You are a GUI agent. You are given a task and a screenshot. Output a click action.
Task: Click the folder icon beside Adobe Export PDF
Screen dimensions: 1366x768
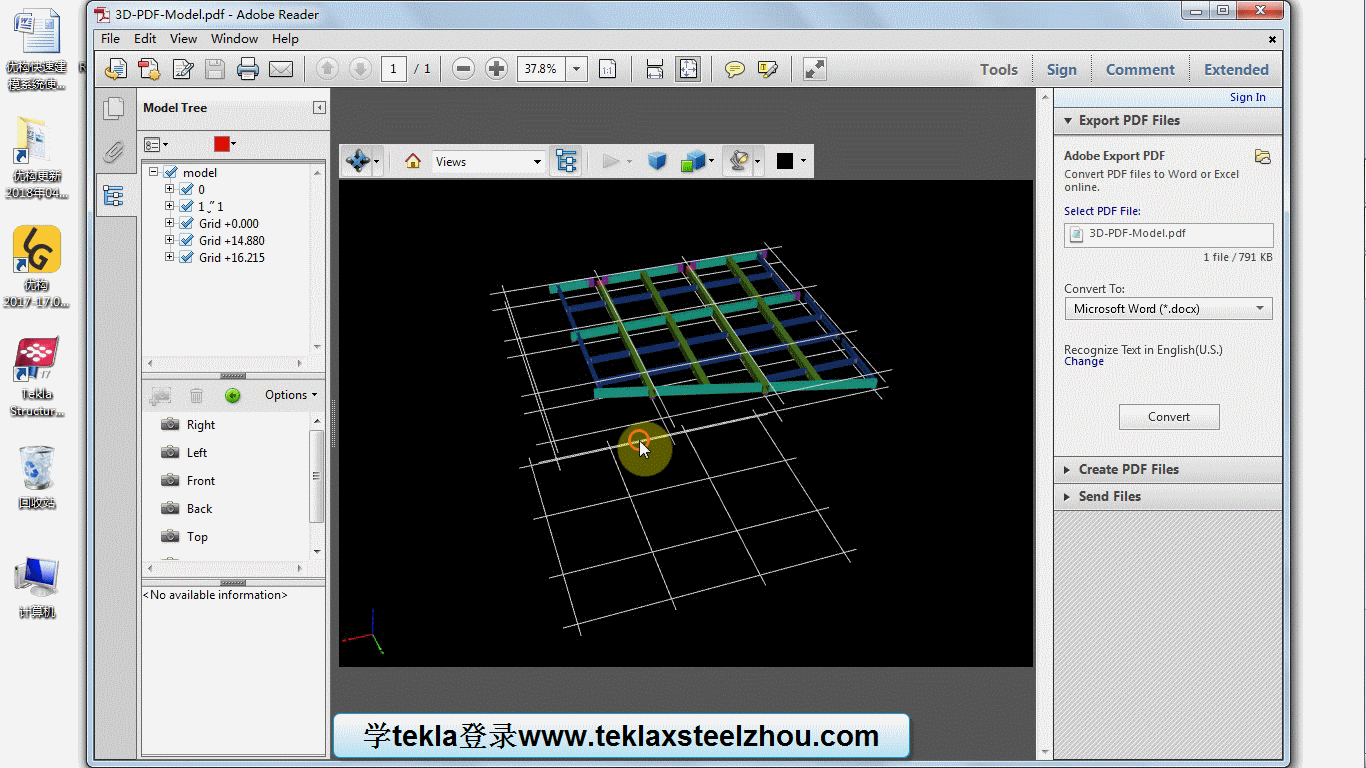click(x=1263, y=157)
